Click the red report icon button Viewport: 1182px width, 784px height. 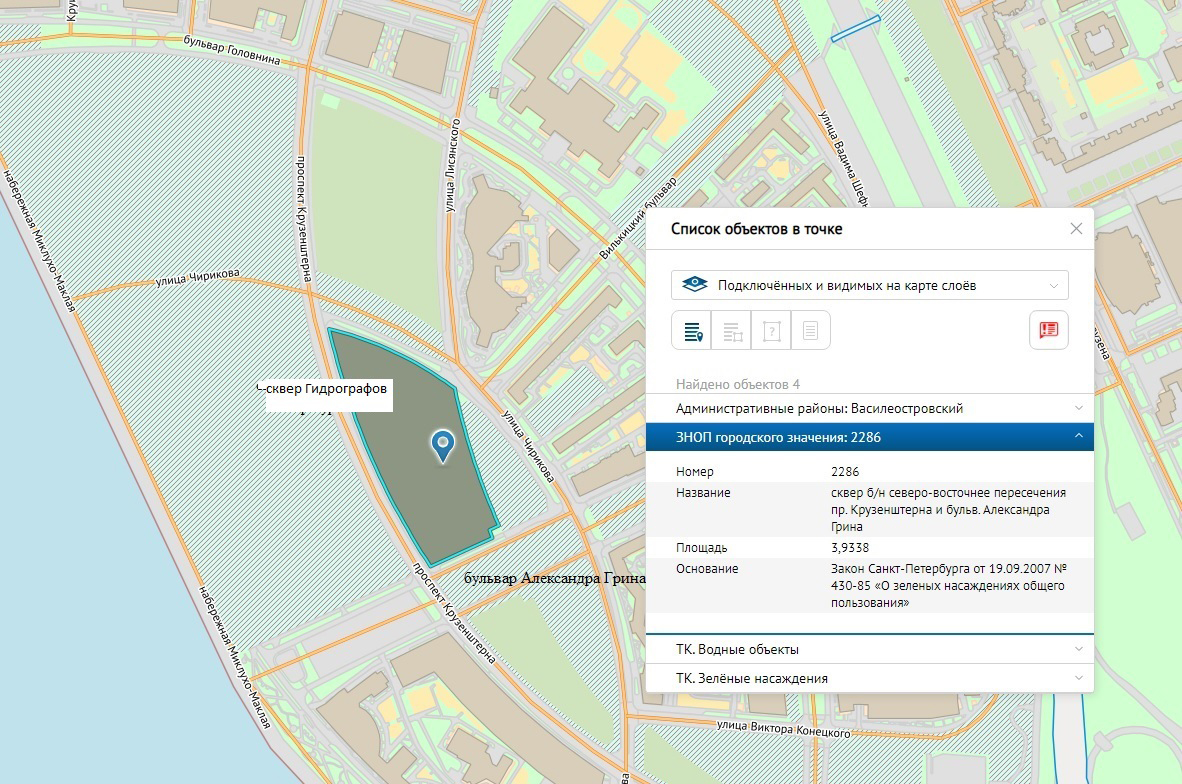point(1049,330)
